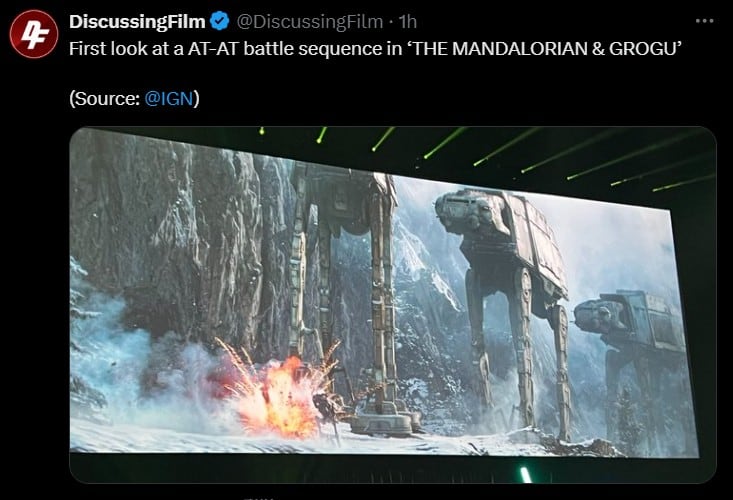Click the blue verified checkmark badge

[216, 21]
